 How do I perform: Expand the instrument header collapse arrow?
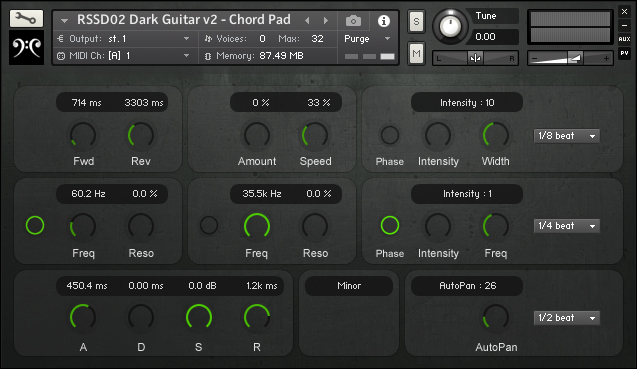tap(64, 20)
